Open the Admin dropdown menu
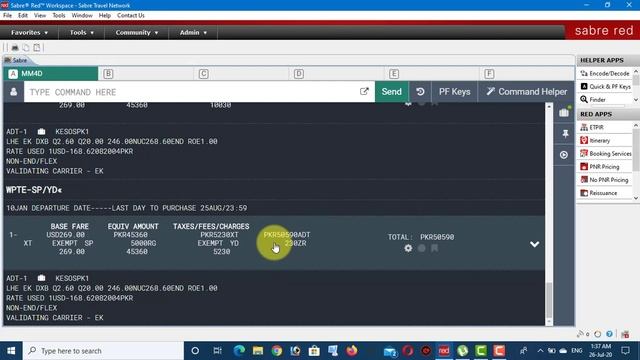Viewport: 640px width, 360px height. [193, 32]
